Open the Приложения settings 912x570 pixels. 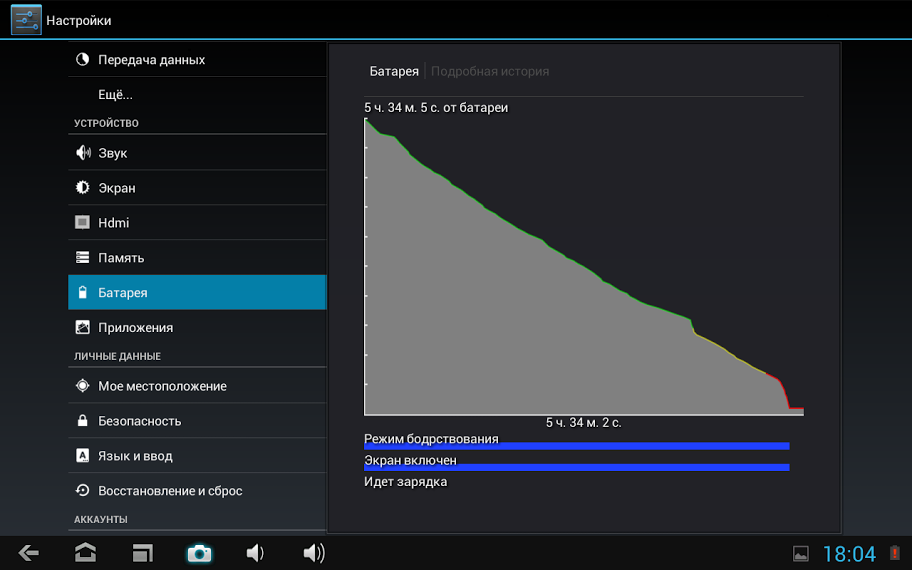pyautogui.click(x=197, y=327)
